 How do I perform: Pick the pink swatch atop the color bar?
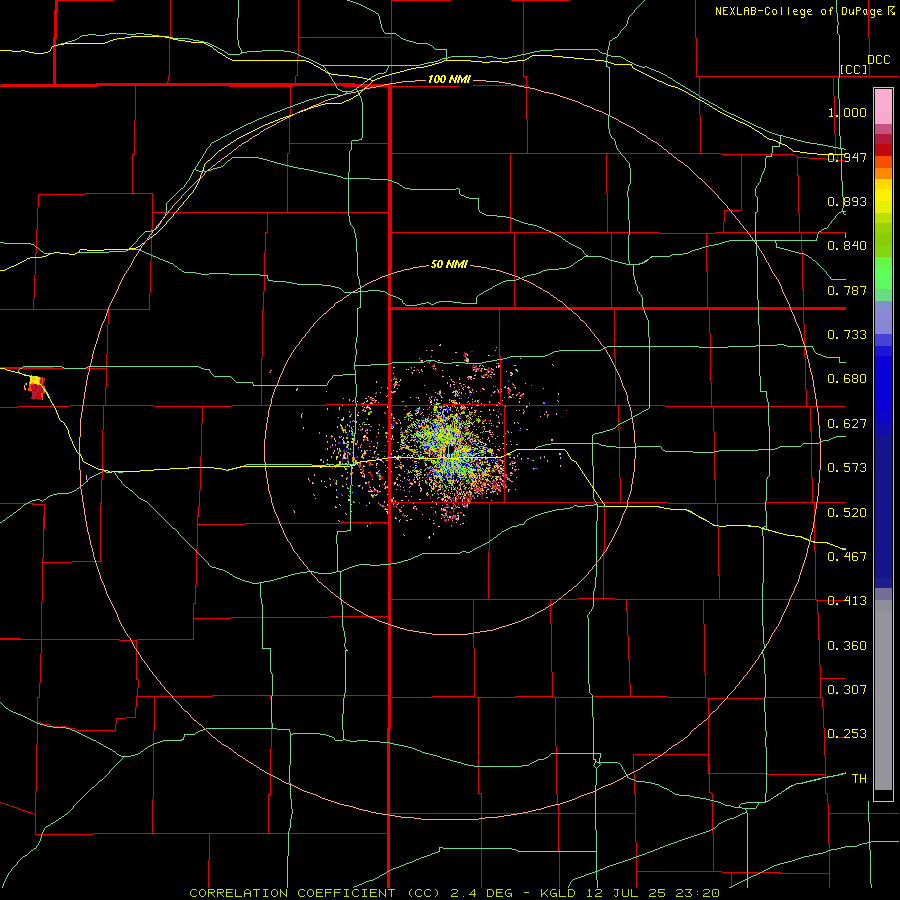pos(883,107)
